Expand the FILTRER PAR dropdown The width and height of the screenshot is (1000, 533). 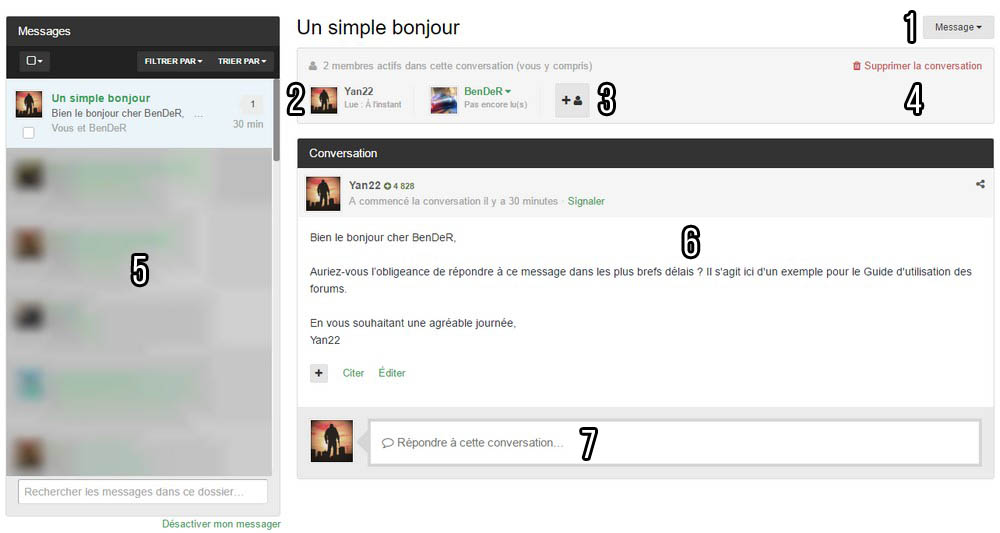173,61
